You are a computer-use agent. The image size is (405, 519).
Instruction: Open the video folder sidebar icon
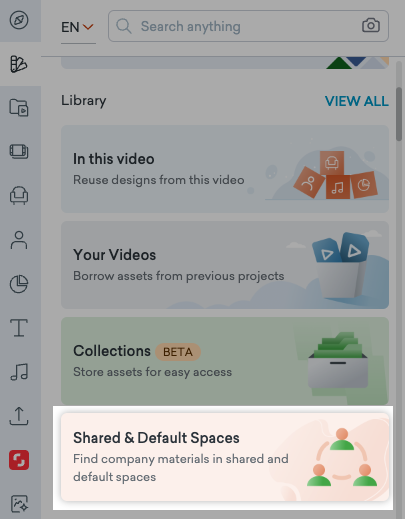coord(19,107)
